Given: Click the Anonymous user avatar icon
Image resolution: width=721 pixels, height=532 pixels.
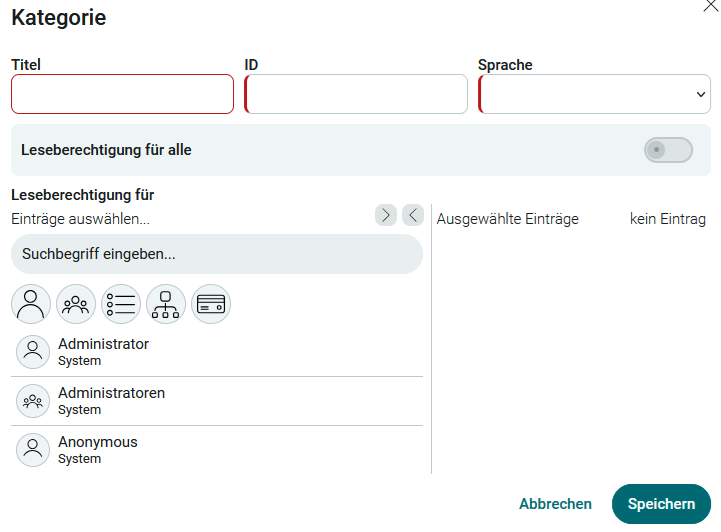Looking at the screenshot, I should [33, 450].
